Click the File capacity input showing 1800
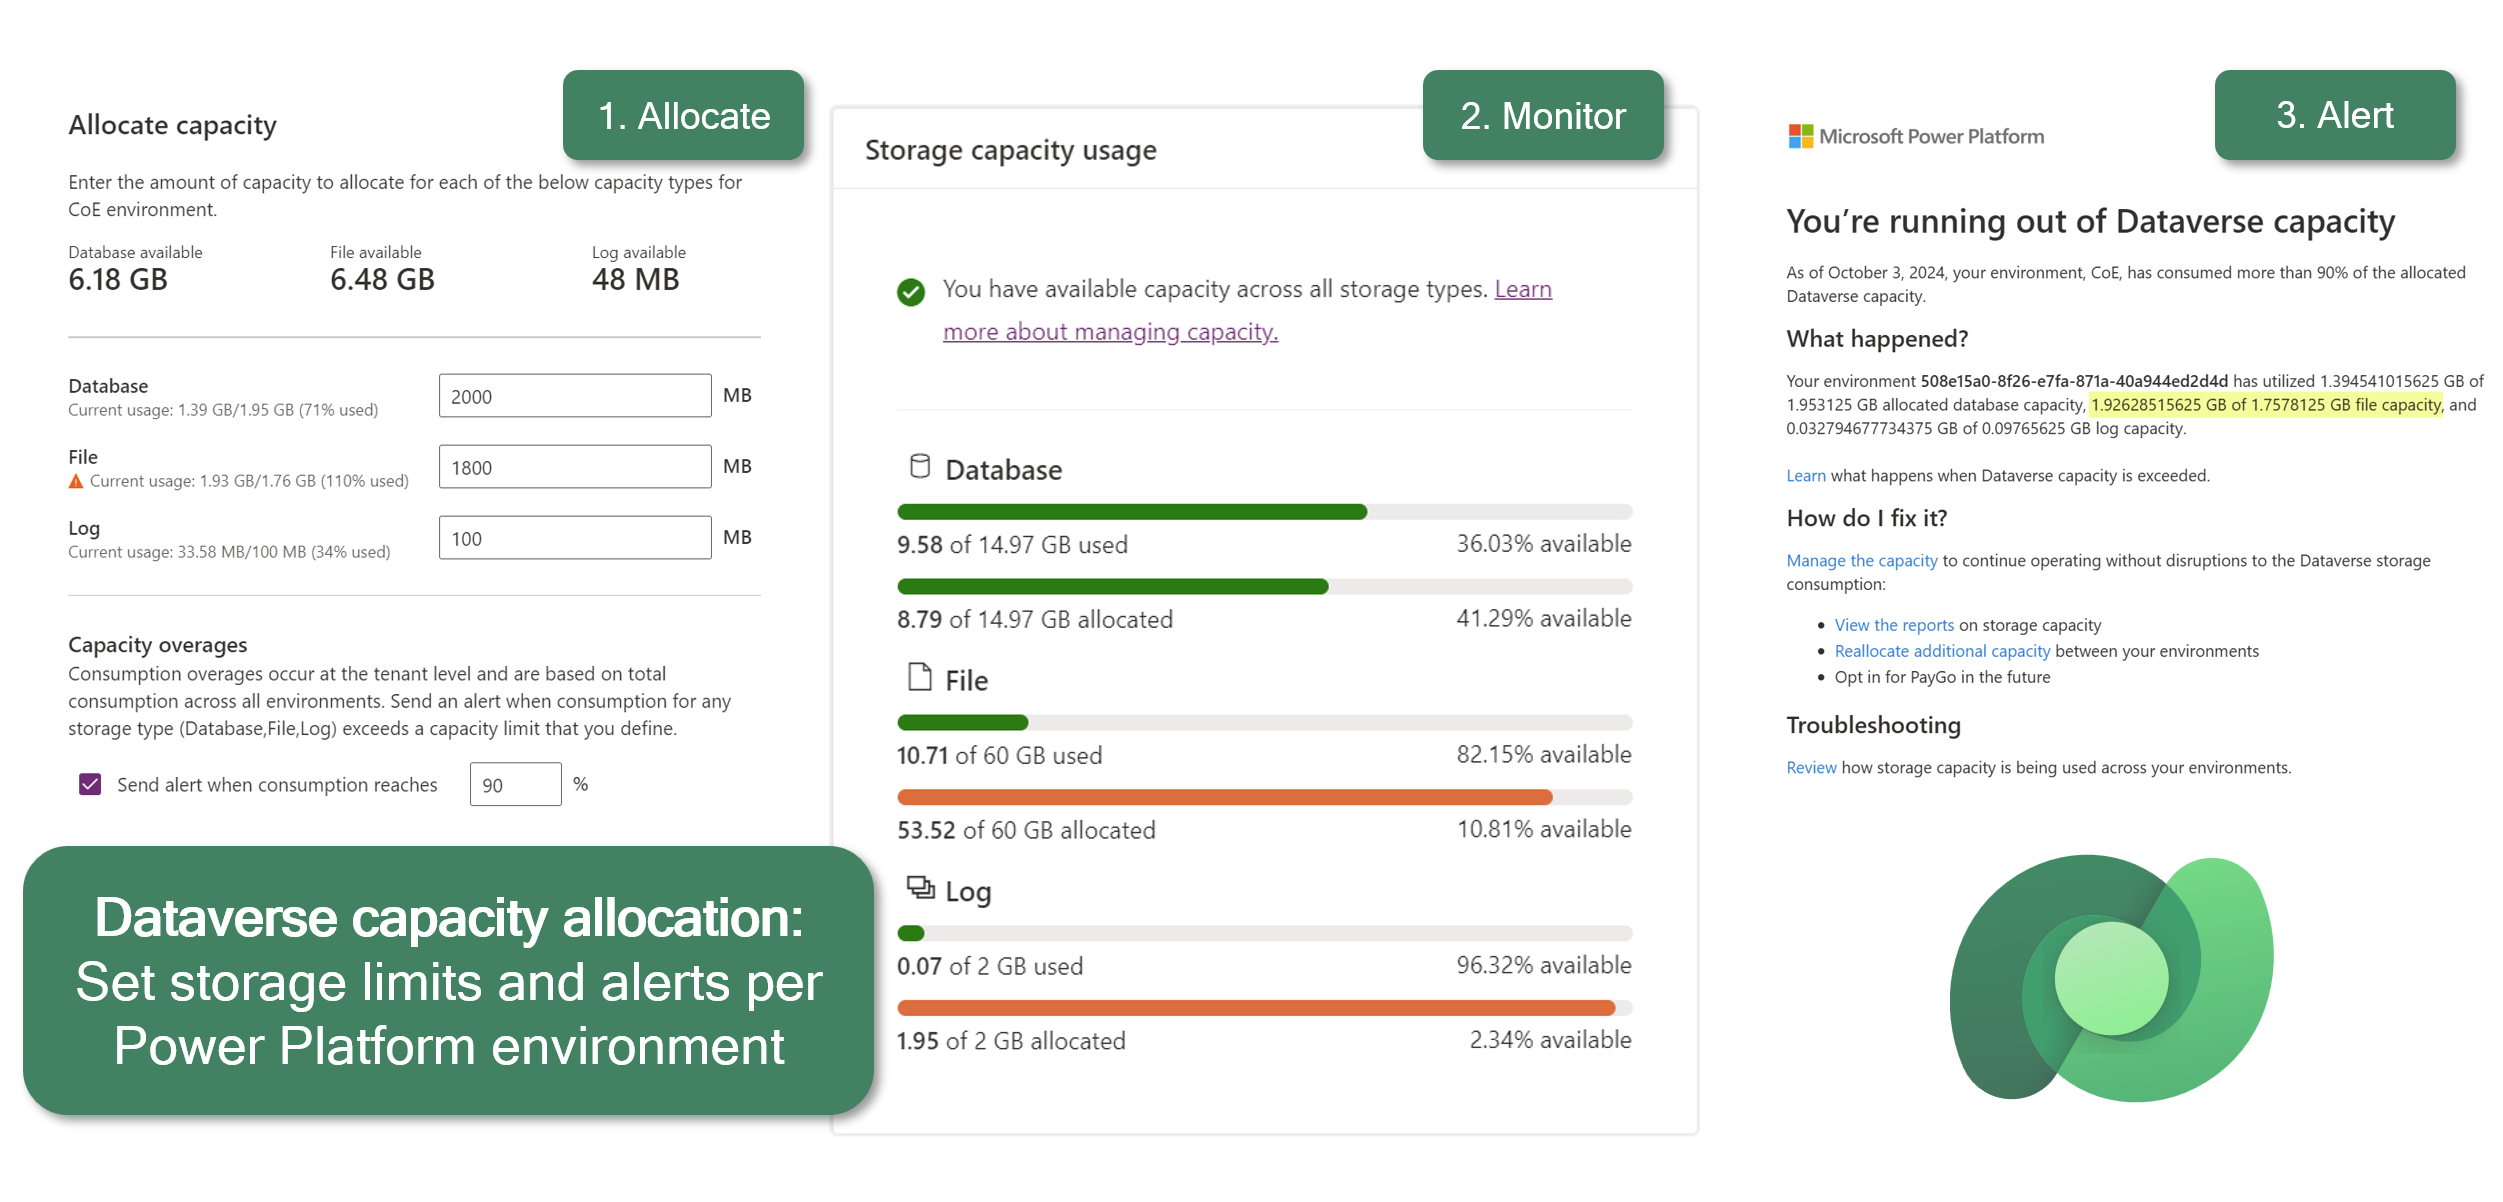Screen dimensions: 2503x1202 pos(575,467)
